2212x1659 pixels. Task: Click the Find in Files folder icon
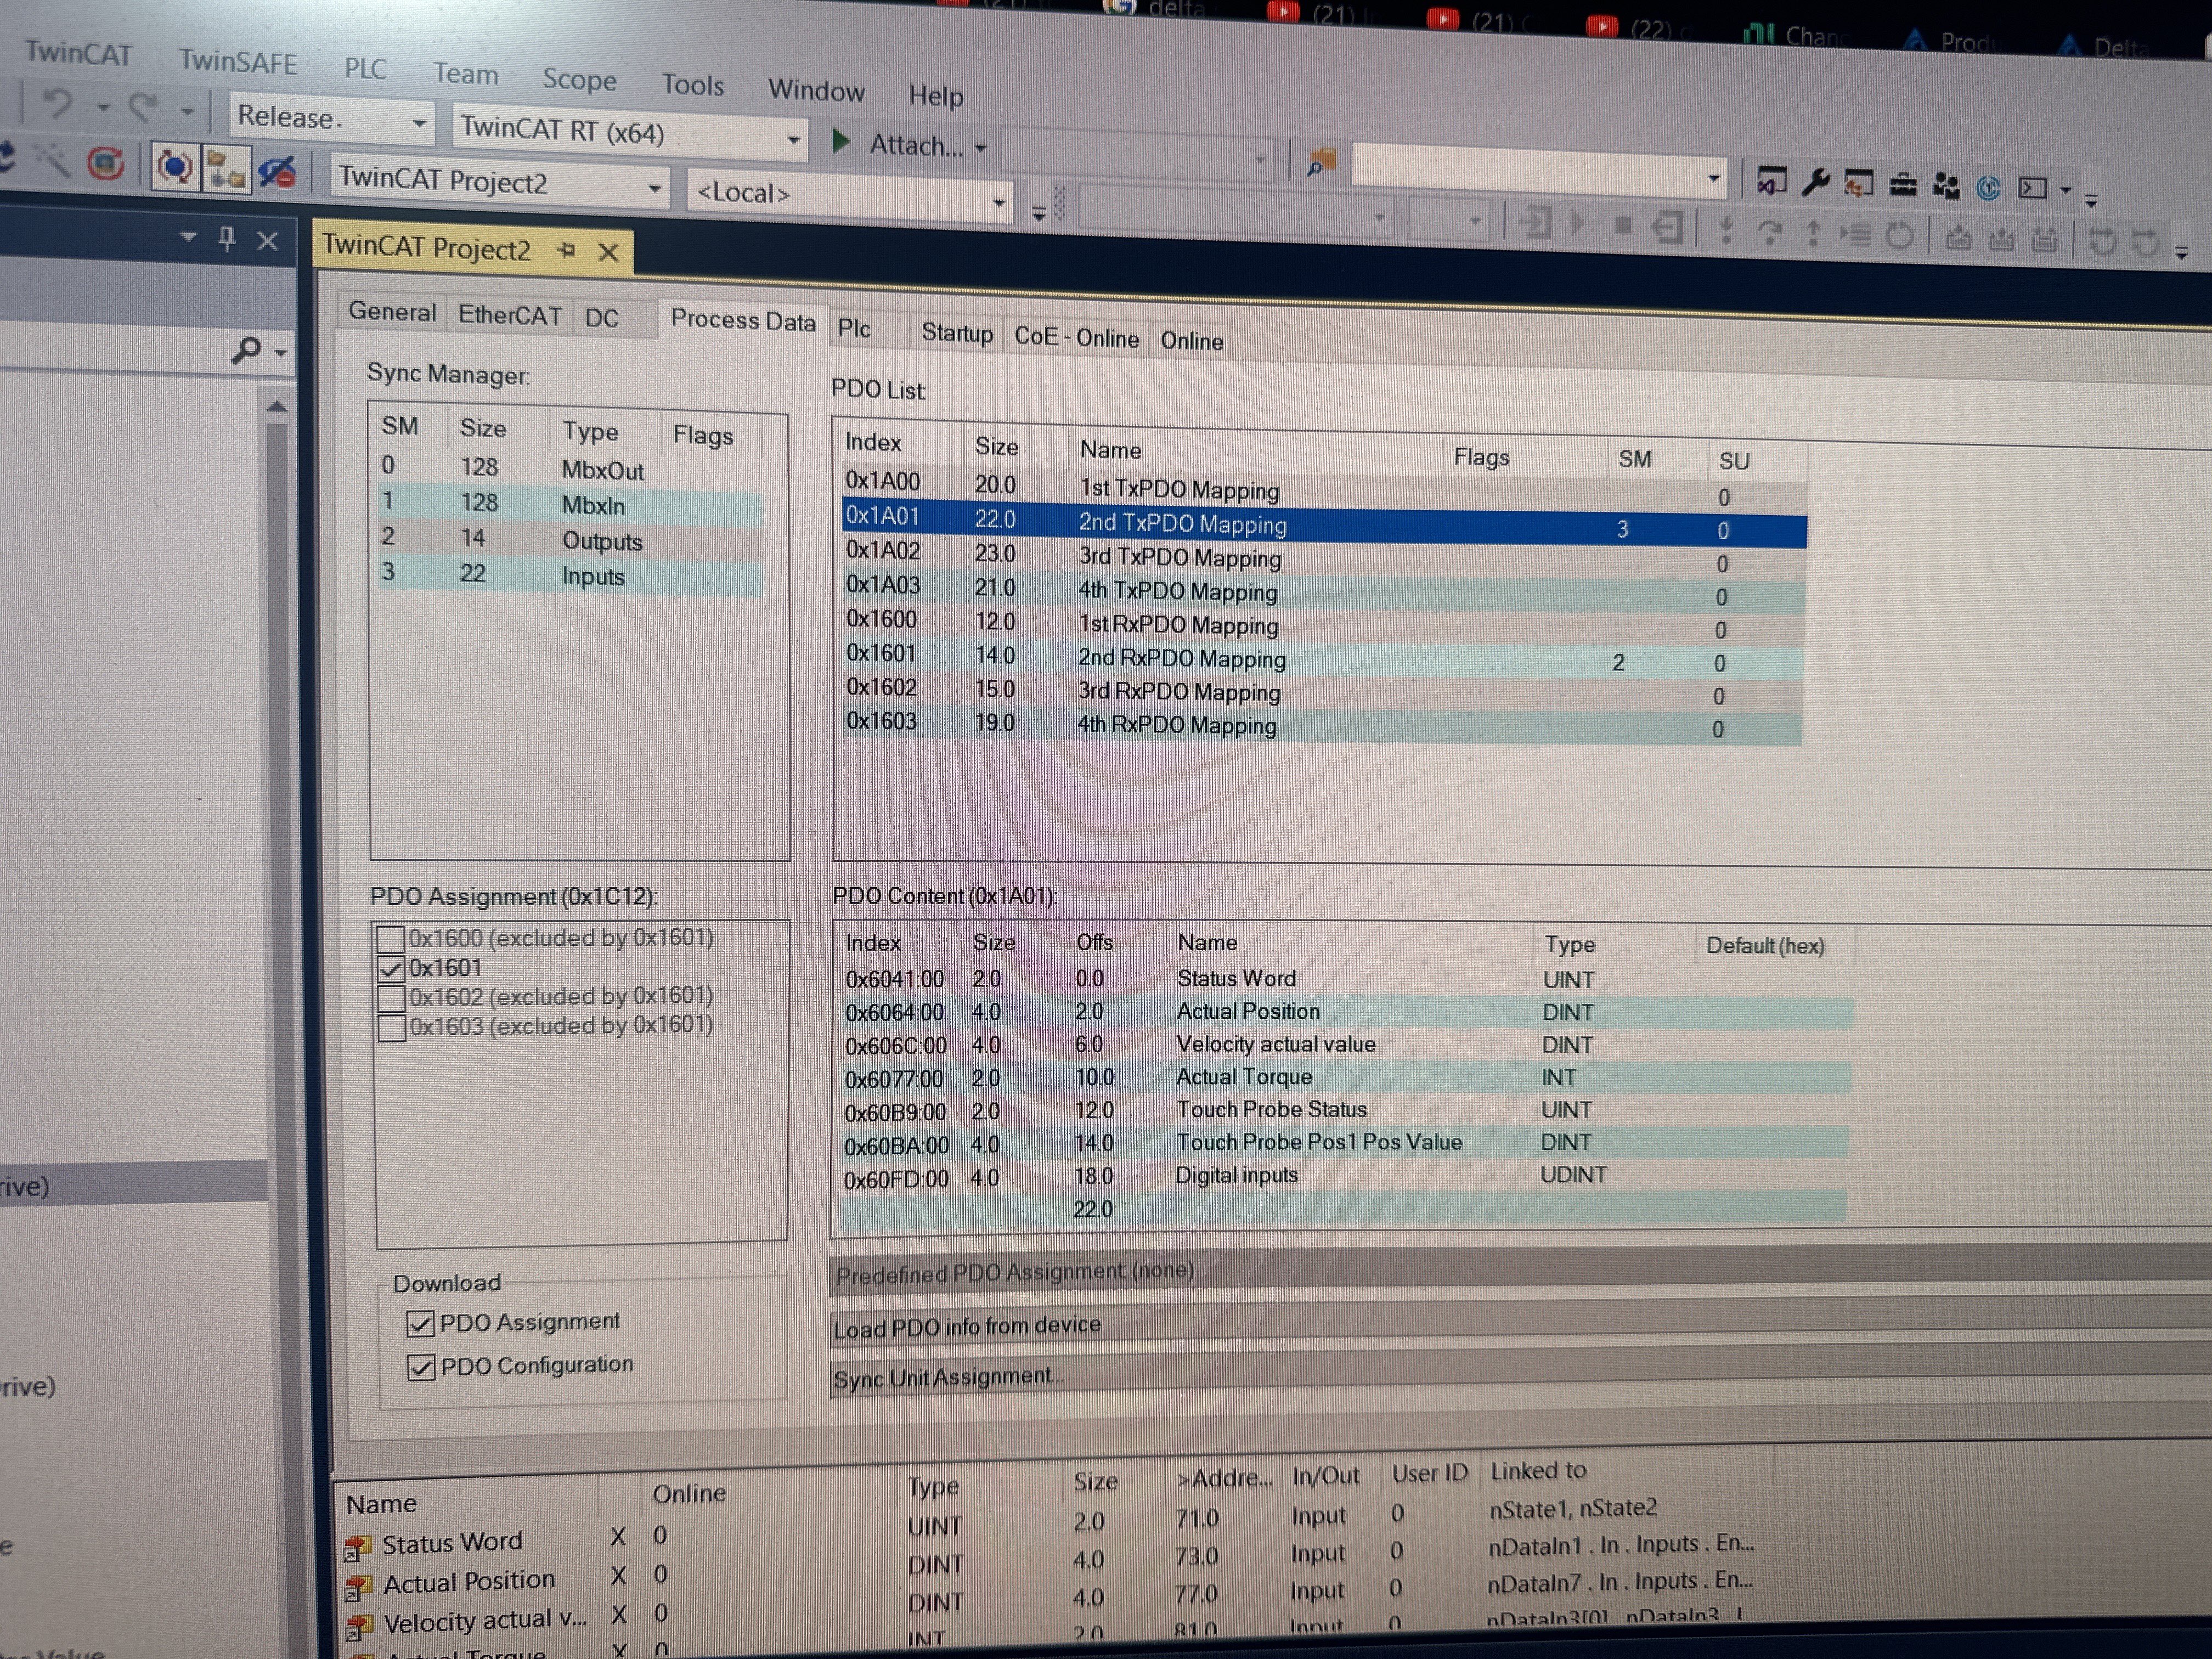tap(1321, 163)
